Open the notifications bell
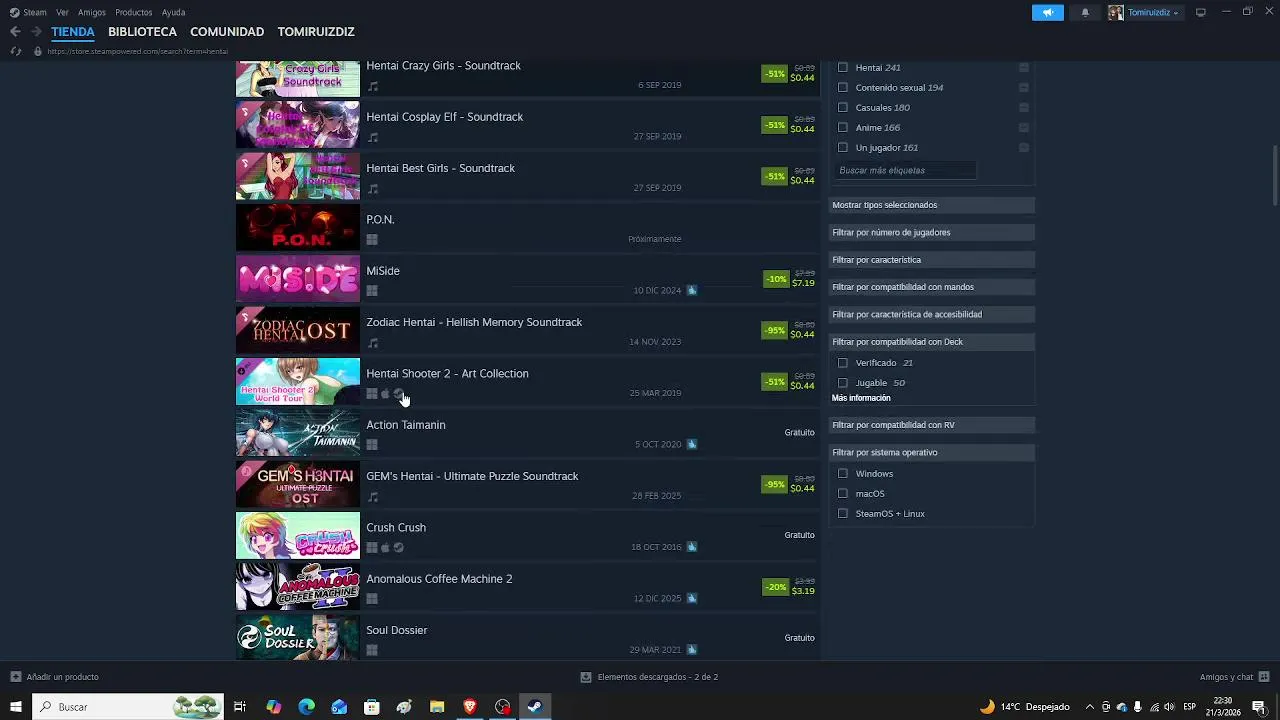This screenshot has height=720, width=1280. (1085, 13)
